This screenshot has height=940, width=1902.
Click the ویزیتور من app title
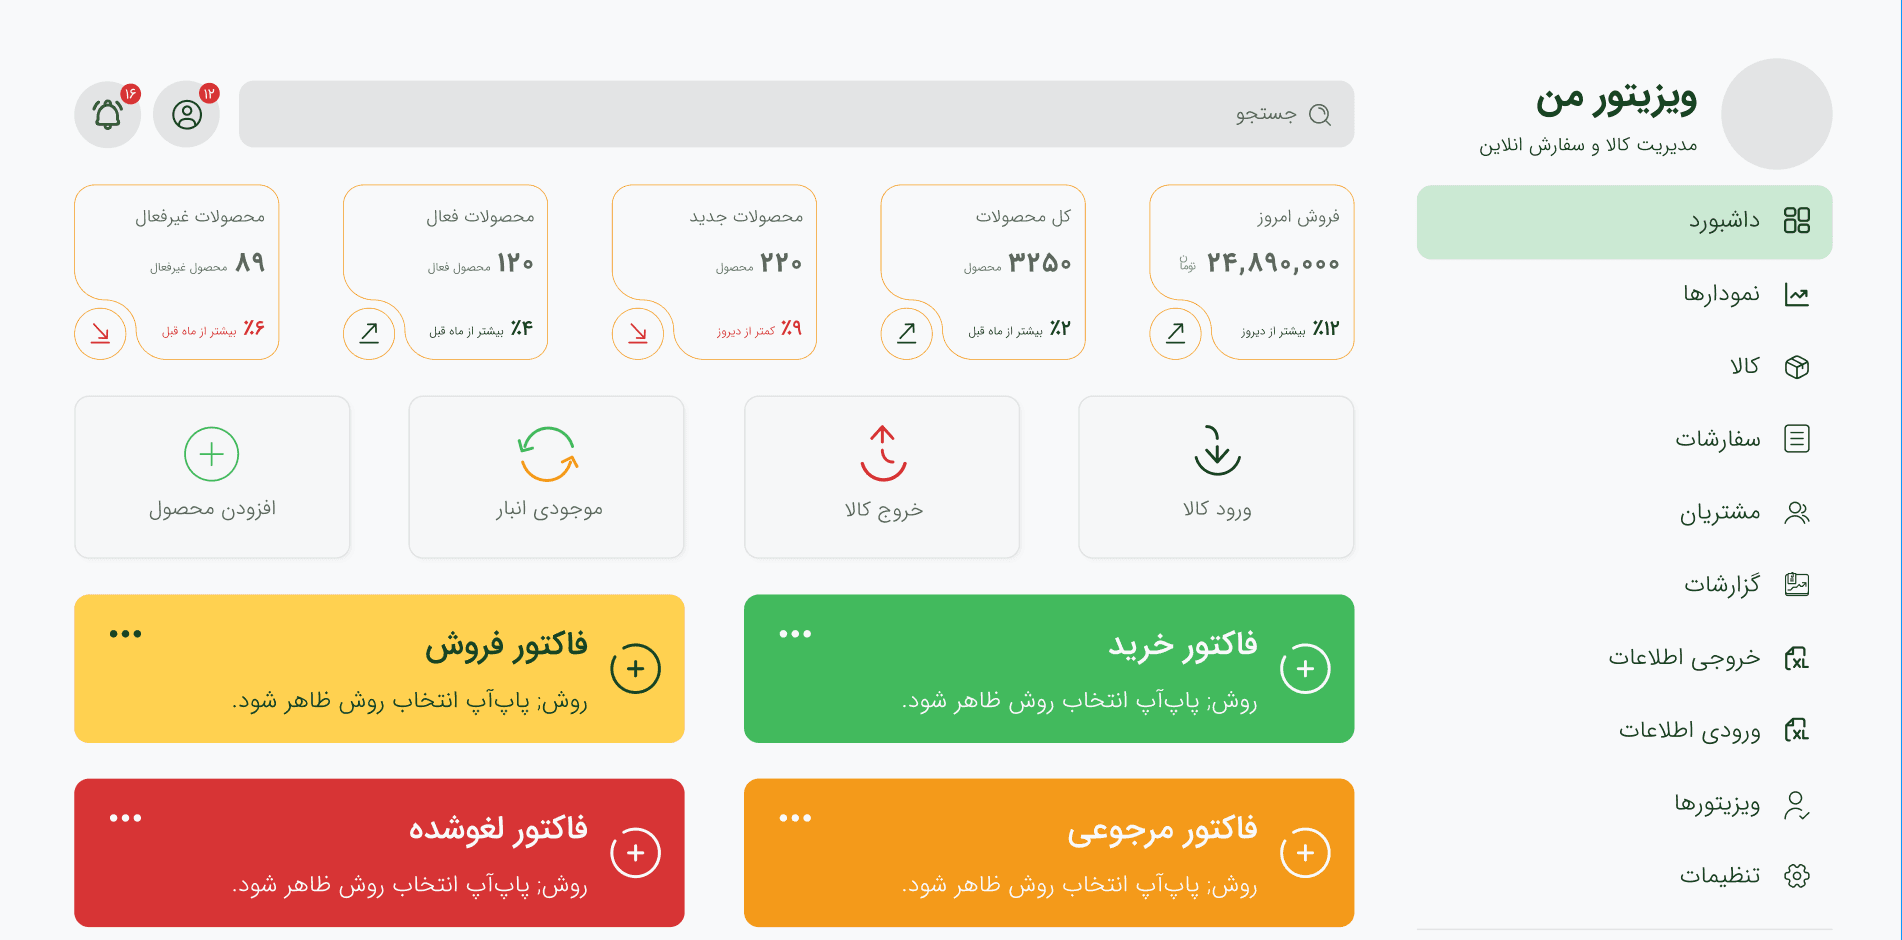tap(1617, 99)
